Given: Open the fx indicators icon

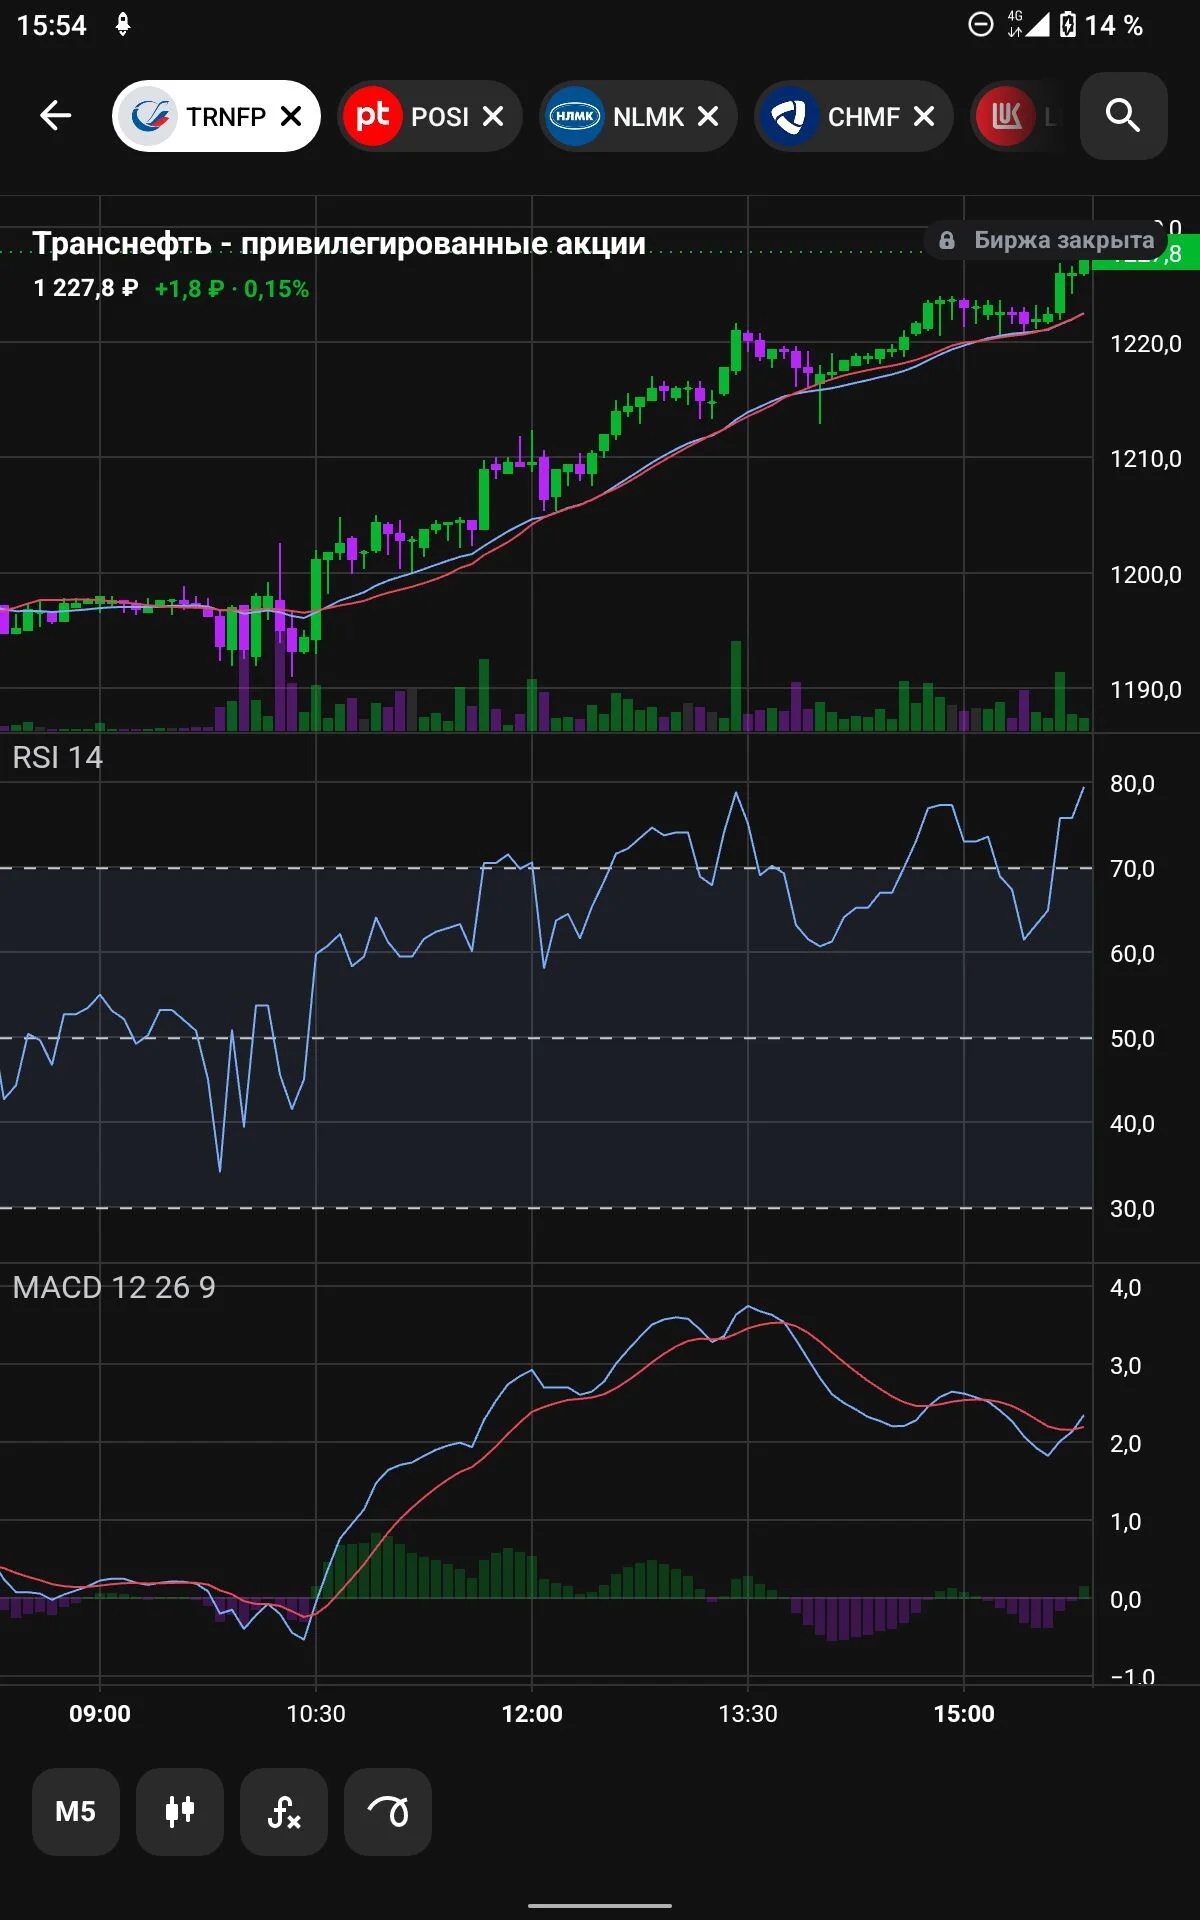Looking at the screenshot, I should coord(284,1811).
